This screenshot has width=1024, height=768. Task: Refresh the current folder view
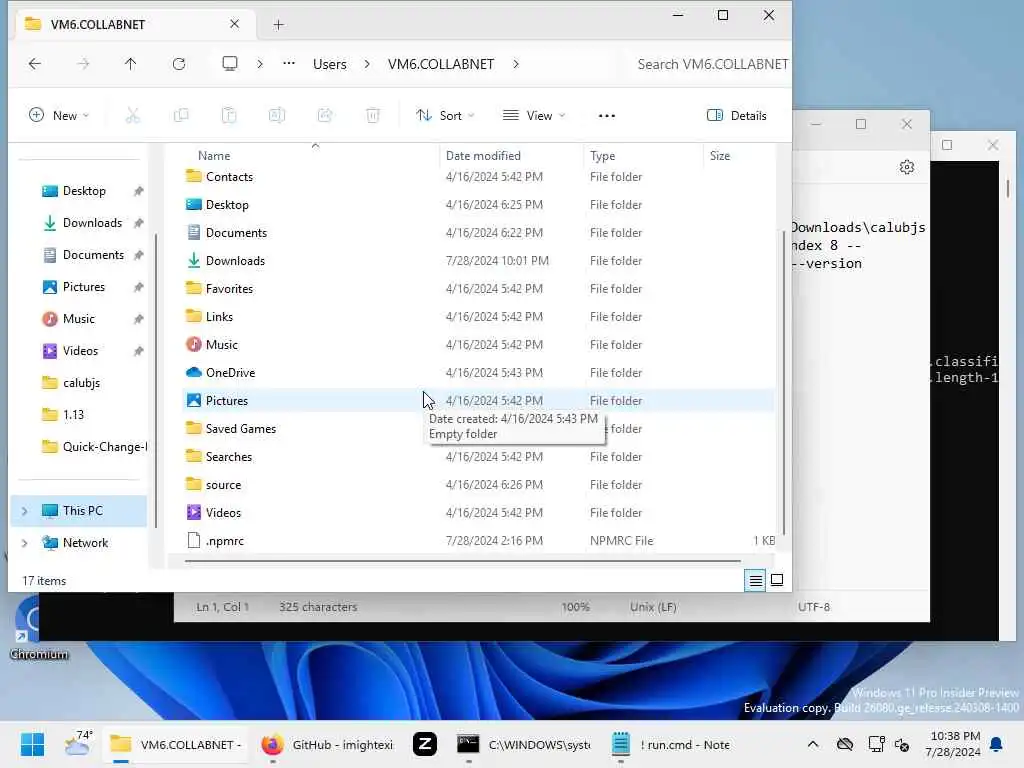pos(179,63)
